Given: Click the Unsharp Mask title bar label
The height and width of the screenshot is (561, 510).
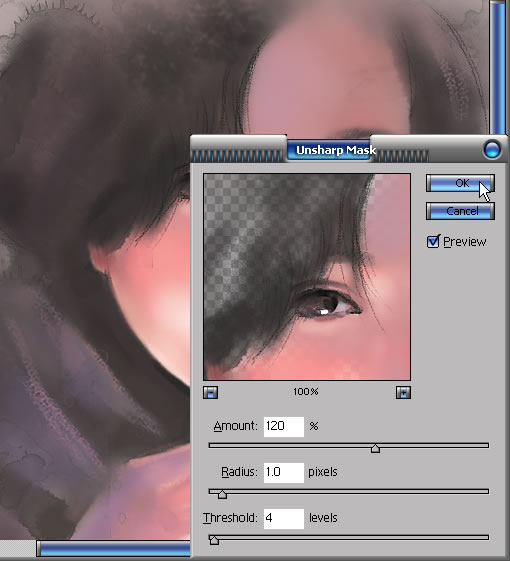Looking at the screenshot, I should (336, 150).
